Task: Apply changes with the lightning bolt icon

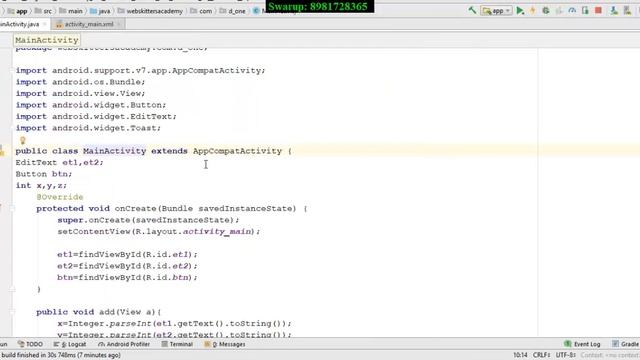Action: [x=533, y=11]
